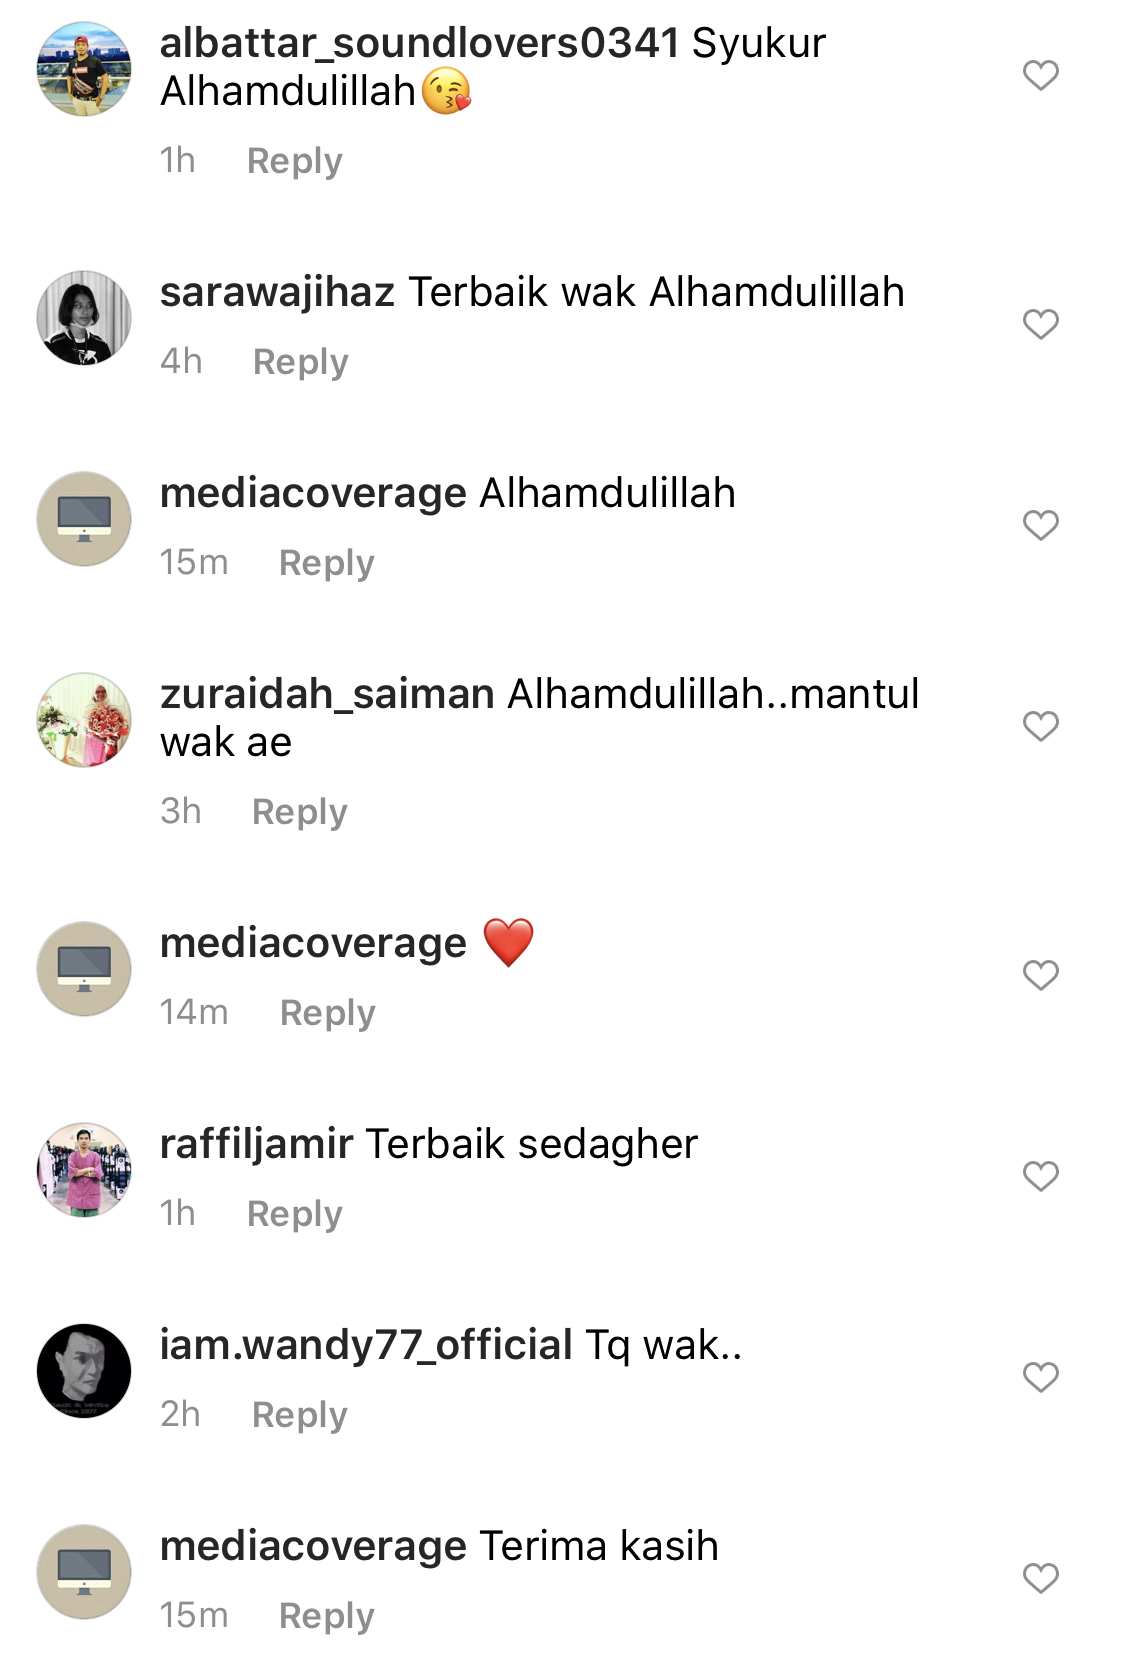Reply to sarawajihaz's Terbaik wak comment

(300, 362)
